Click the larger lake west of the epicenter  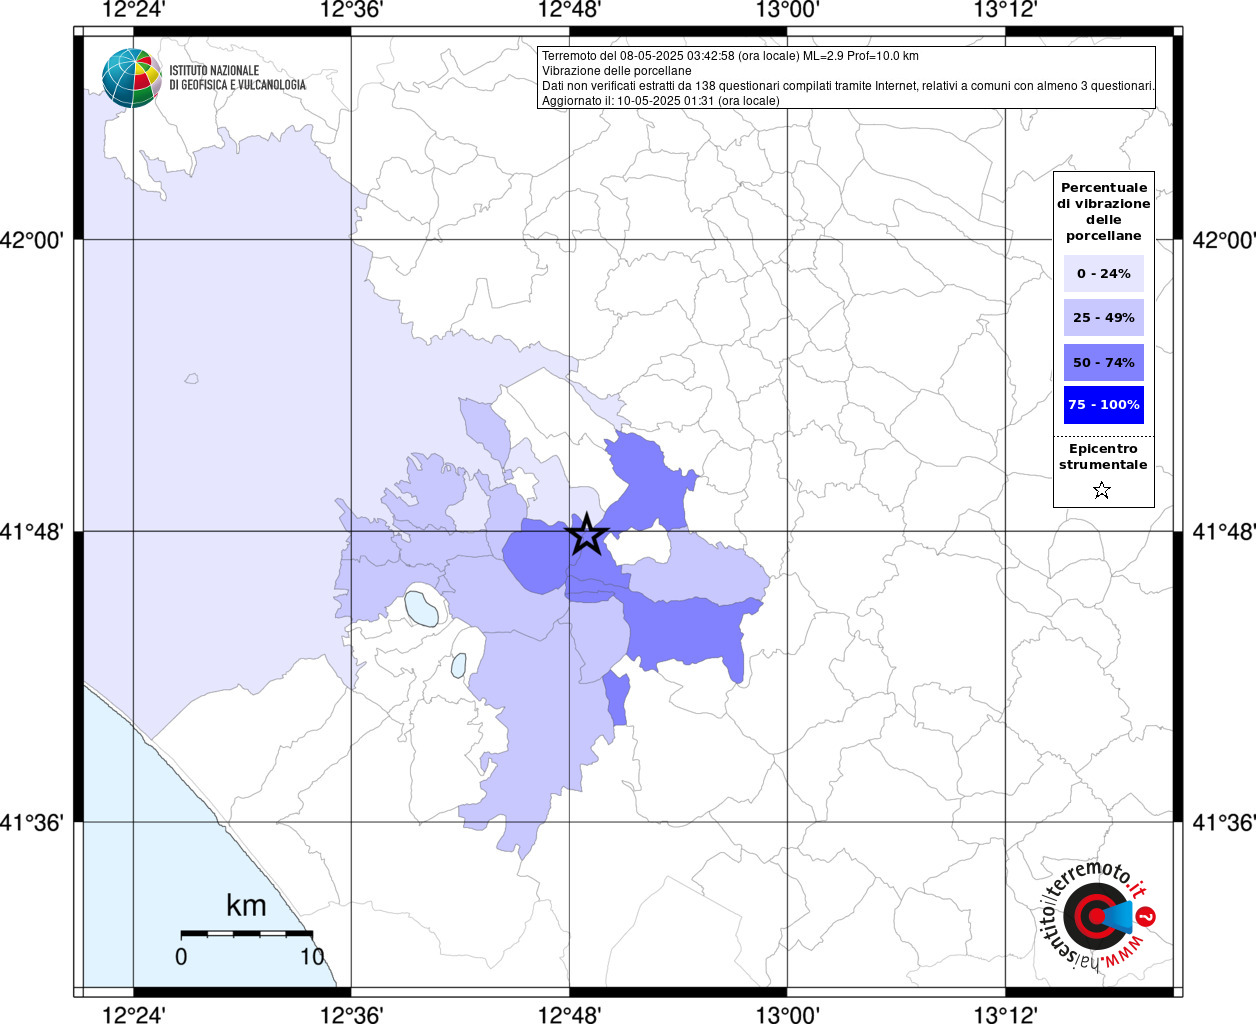[421, 608]
